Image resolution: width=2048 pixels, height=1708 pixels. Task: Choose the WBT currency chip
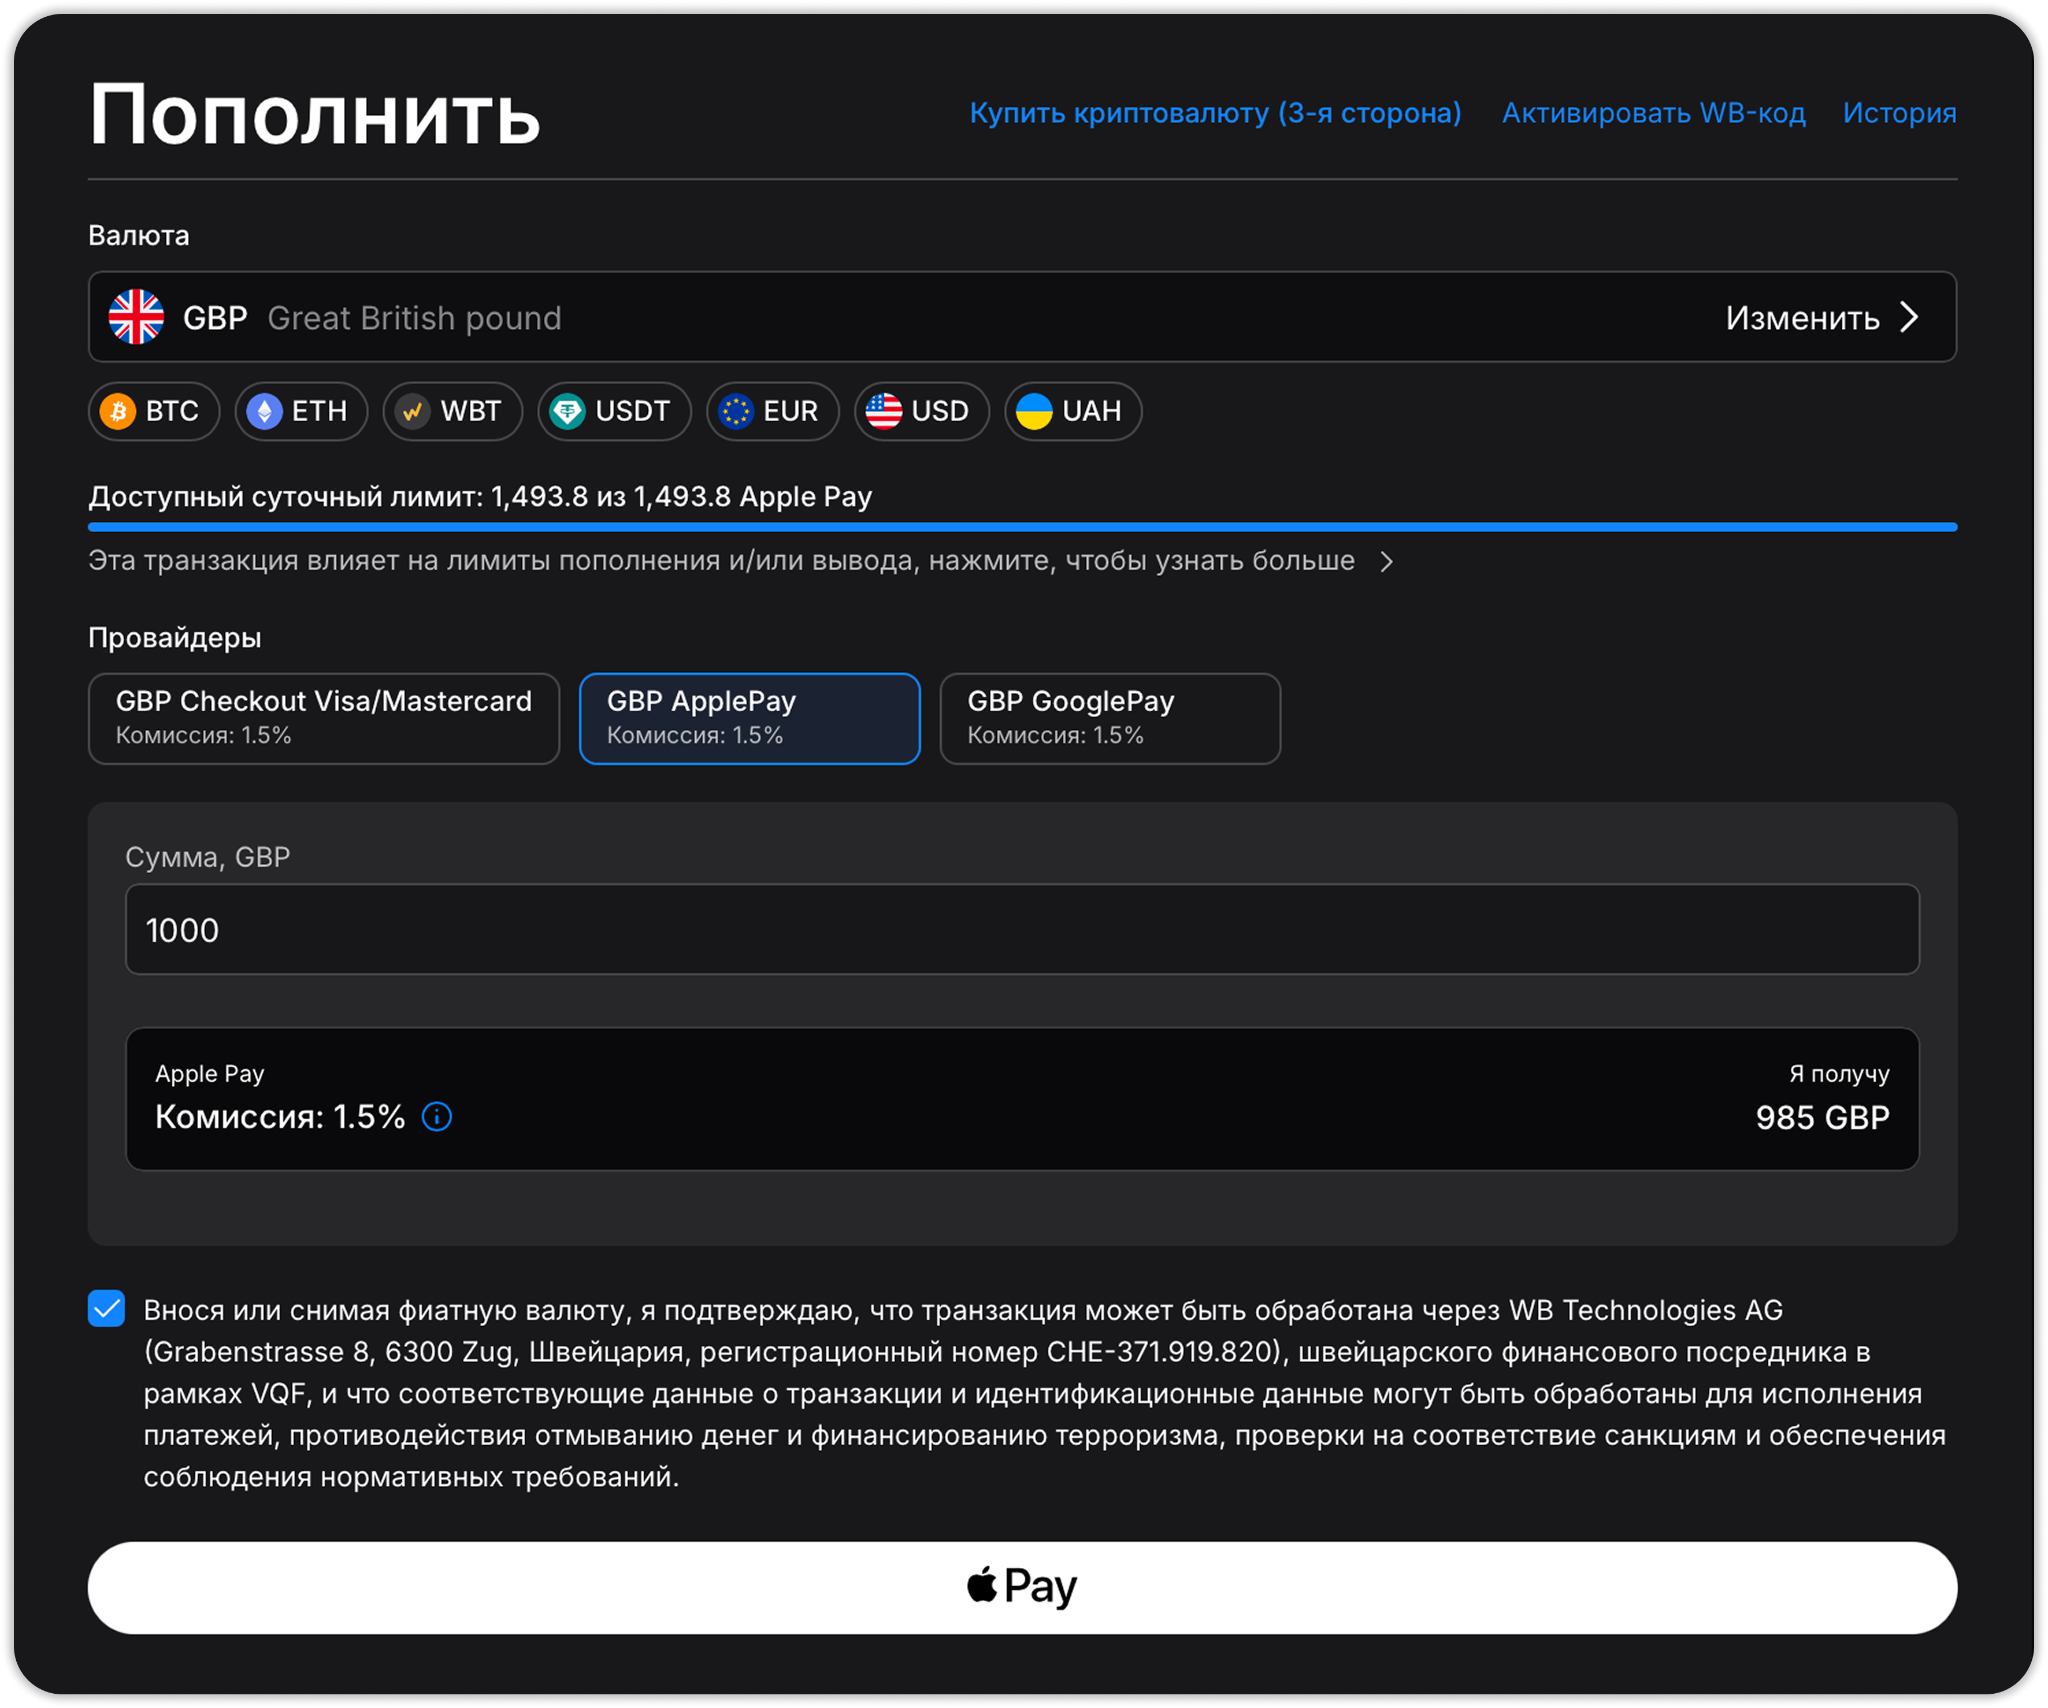click(x=452, y=411)
